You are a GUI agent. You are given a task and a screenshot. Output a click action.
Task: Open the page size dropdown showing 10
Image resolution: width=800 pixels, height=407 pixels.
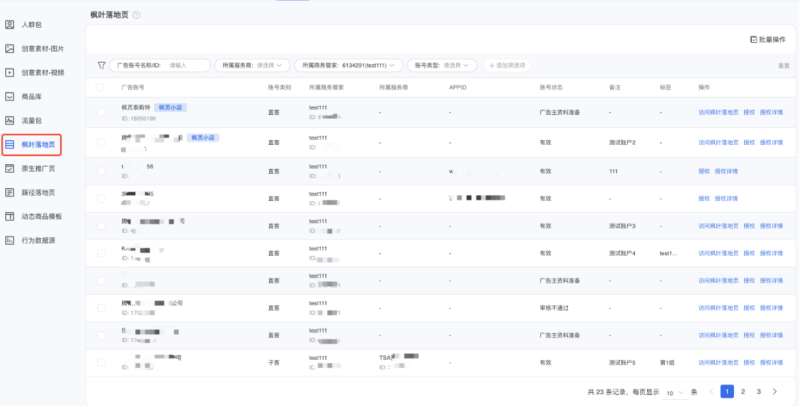pos(674,392)
